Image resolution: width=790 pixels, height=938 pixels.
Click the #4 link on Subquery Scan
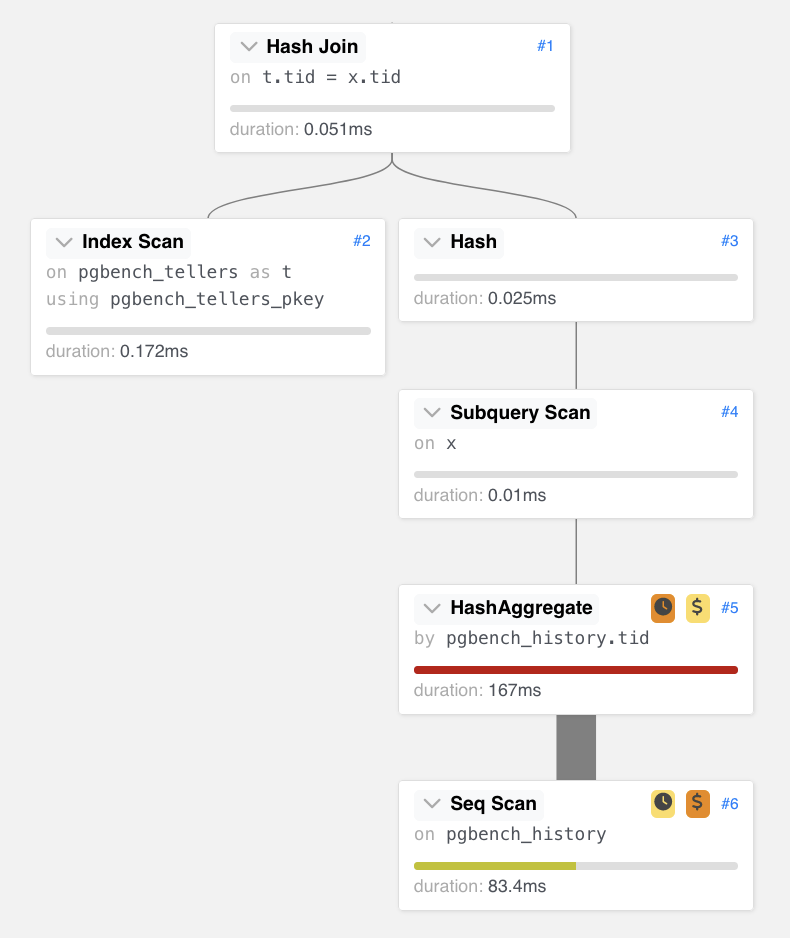(730, 412)
